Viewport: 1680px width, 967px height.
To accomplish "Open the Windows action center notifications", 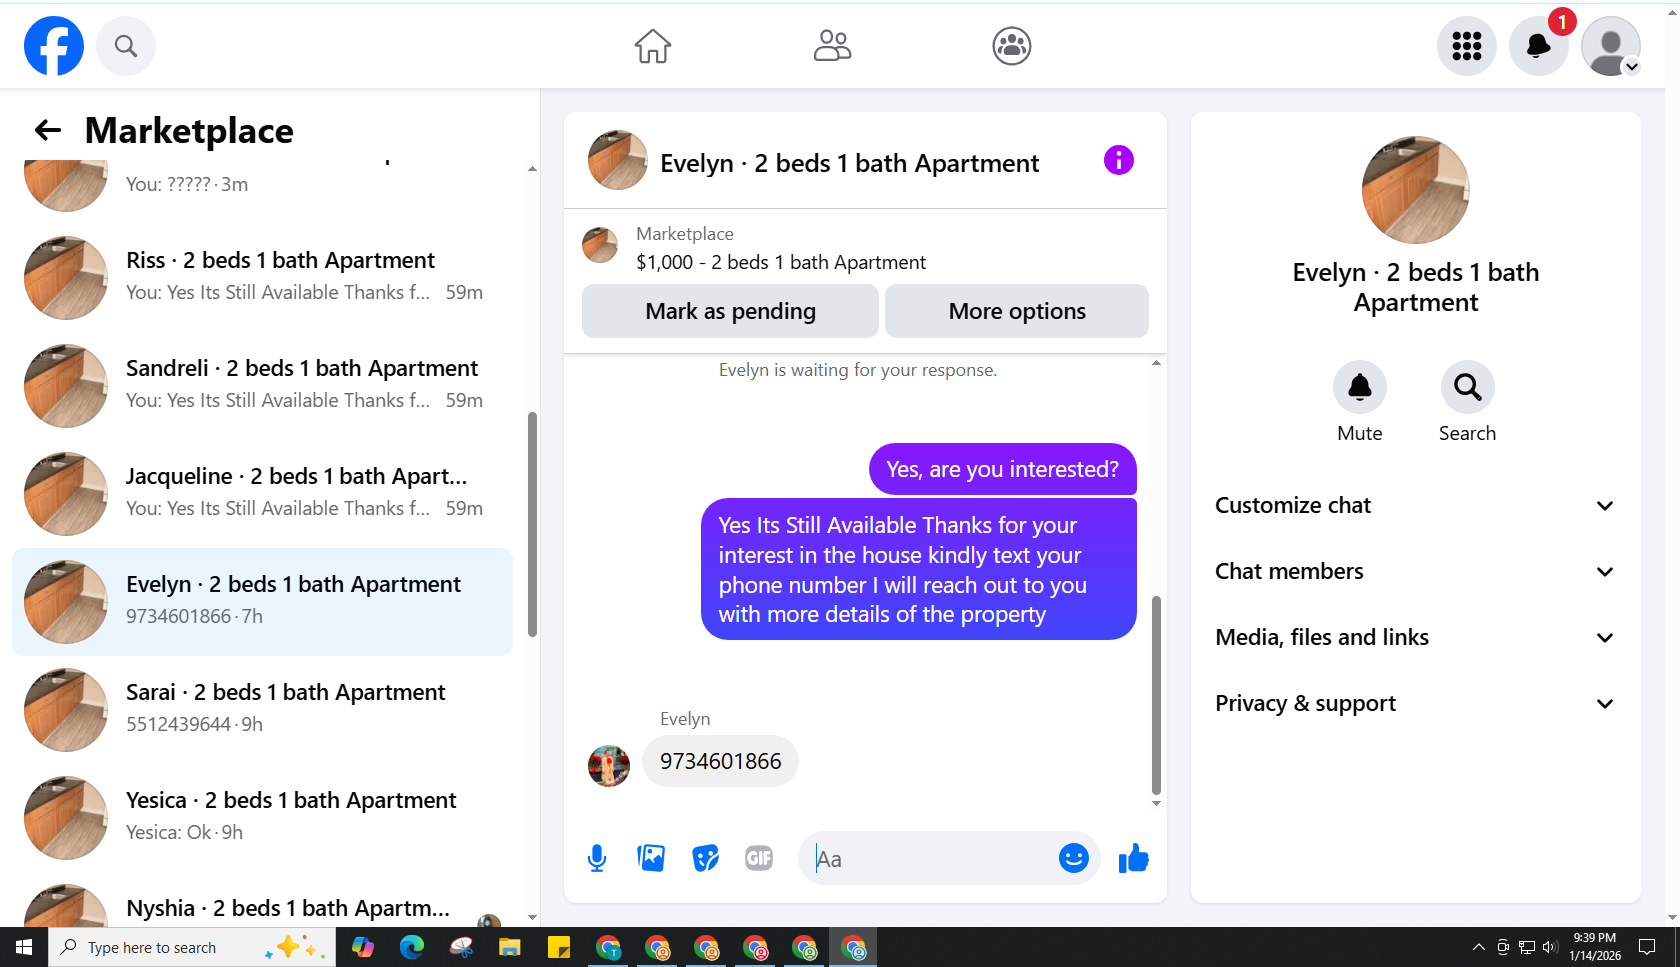I will [x=1647, y=947].
